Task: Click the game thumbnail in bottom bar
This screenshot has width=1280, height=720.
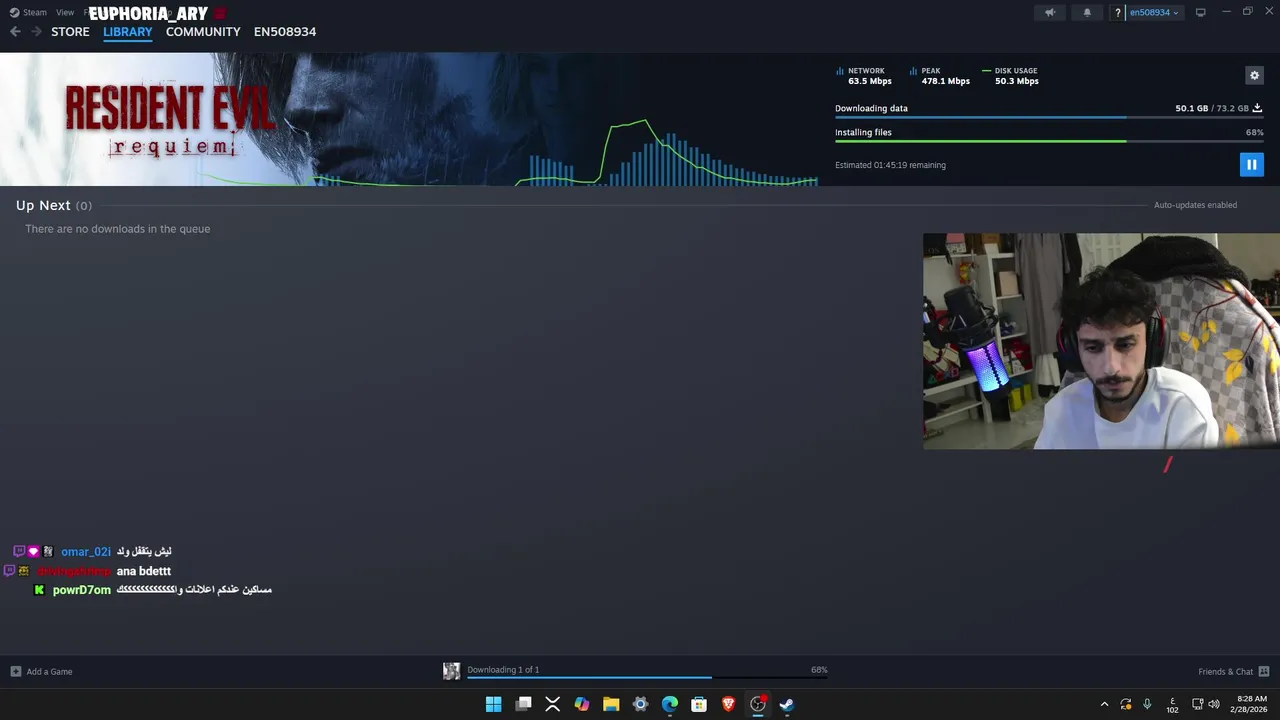Action: (x=451, y=671)
